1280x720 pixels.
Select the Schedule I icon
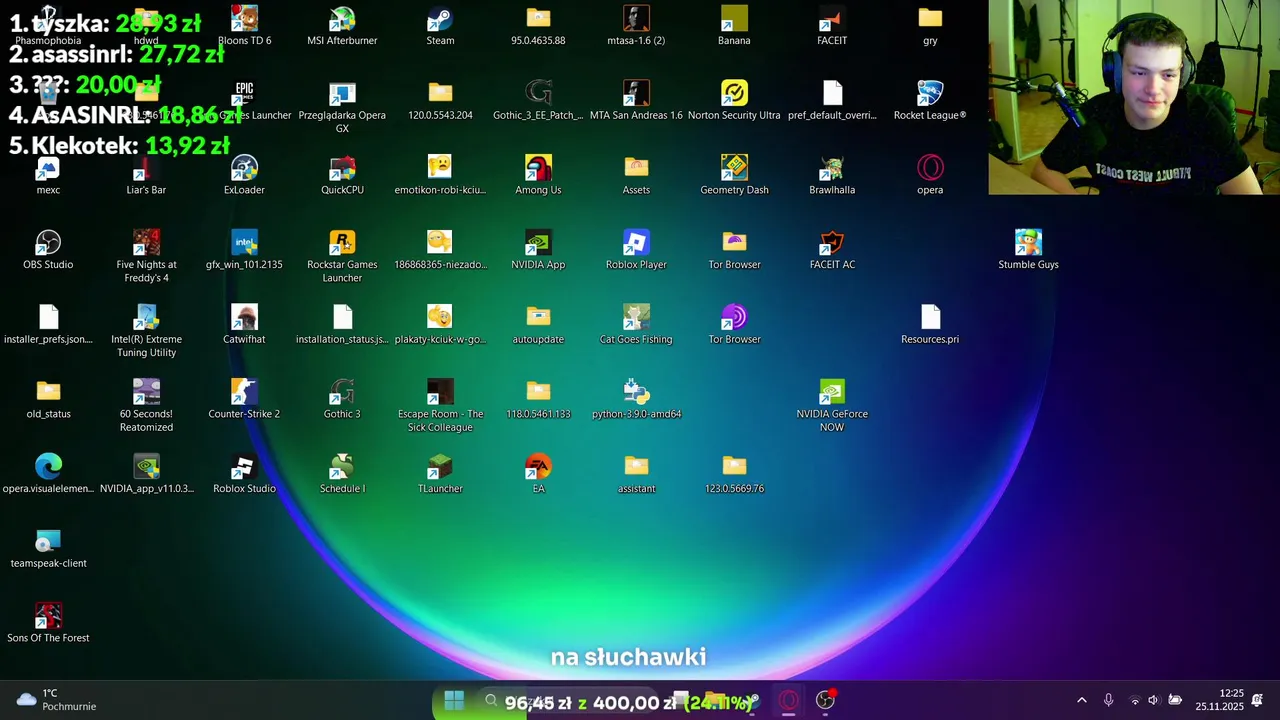click(x=342, y=474)
